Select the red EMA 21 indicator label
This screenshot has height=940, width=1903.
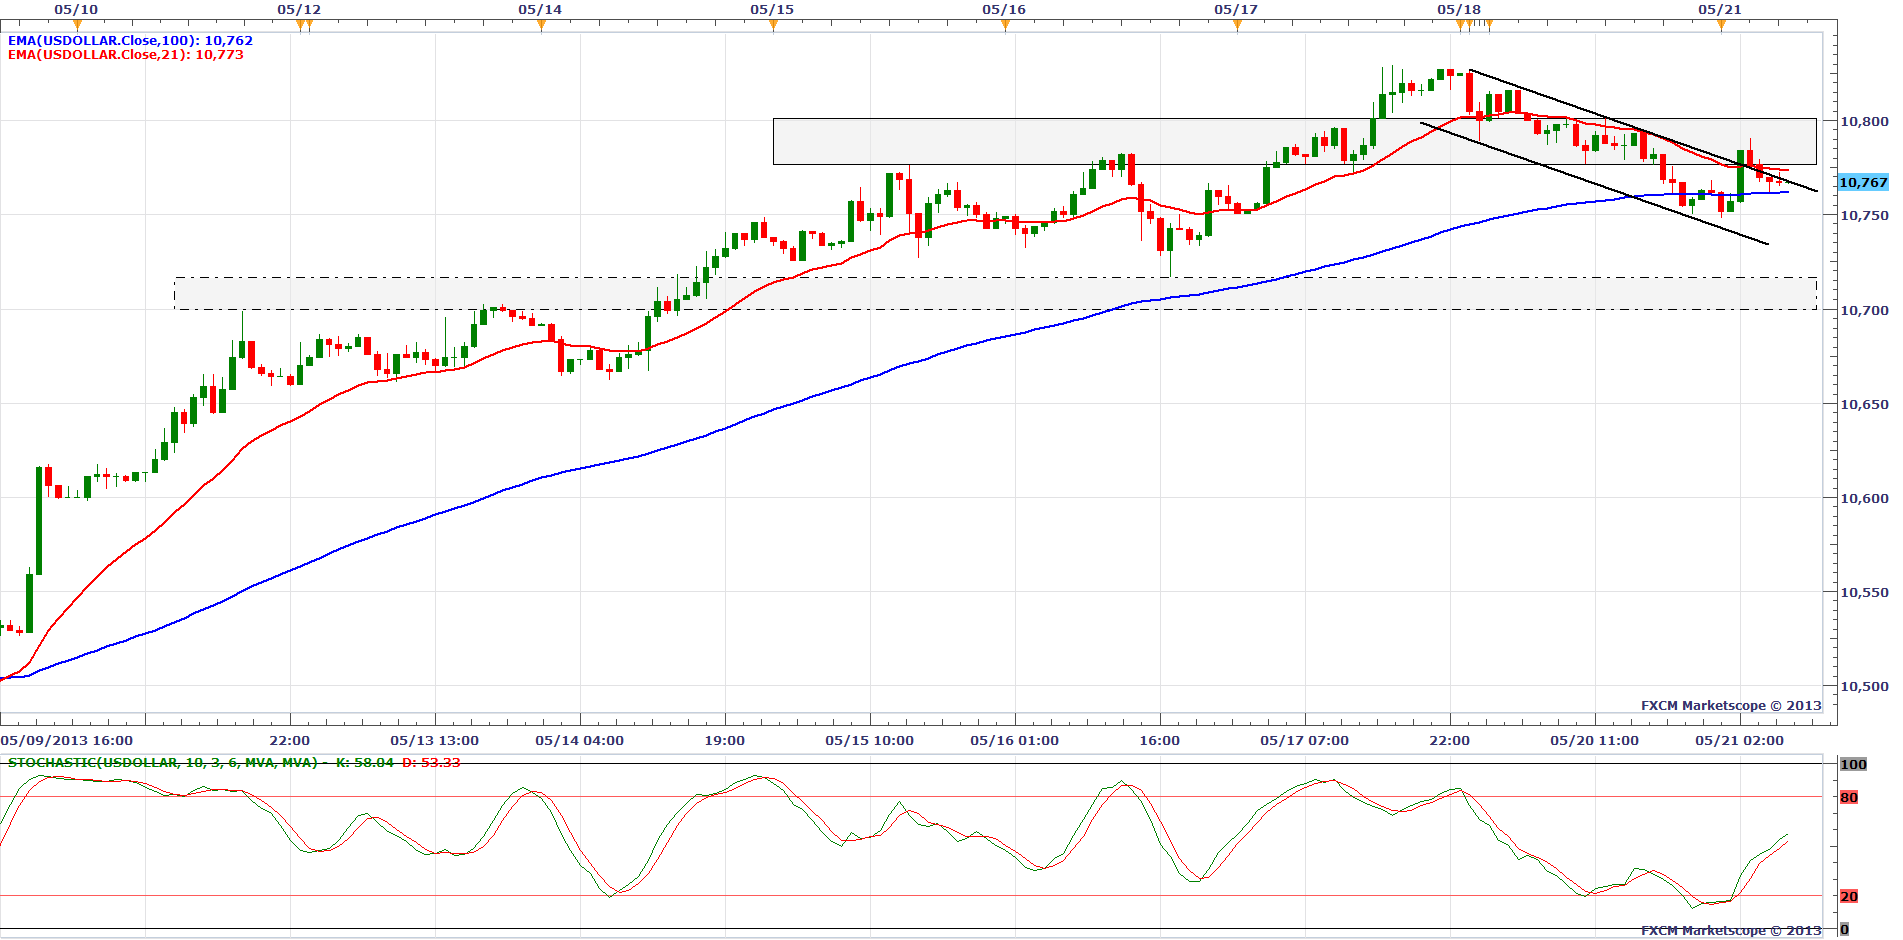click(x=125, y=55)
